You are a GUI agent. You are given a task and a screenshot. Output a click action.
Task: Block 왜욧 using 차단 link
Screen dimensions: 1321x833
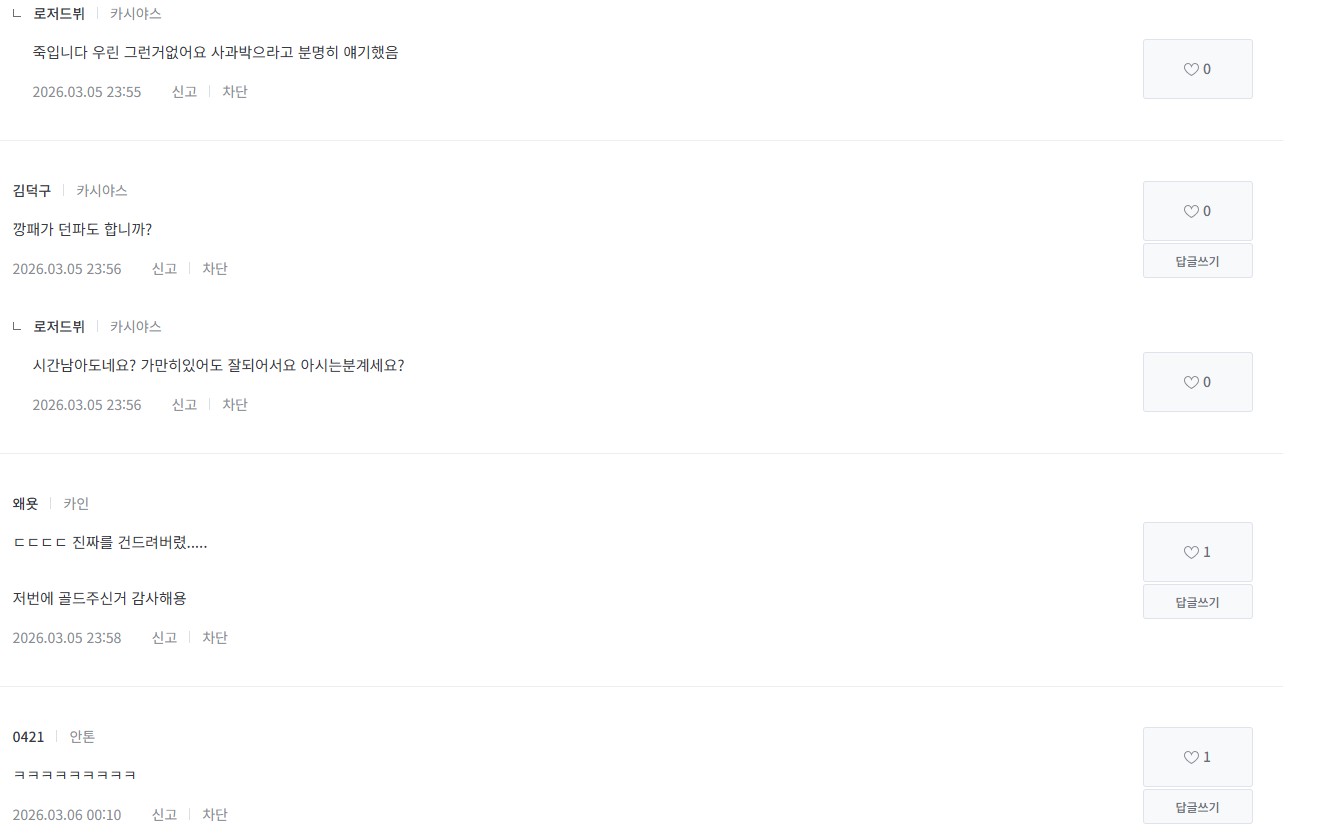coord(215,637)
